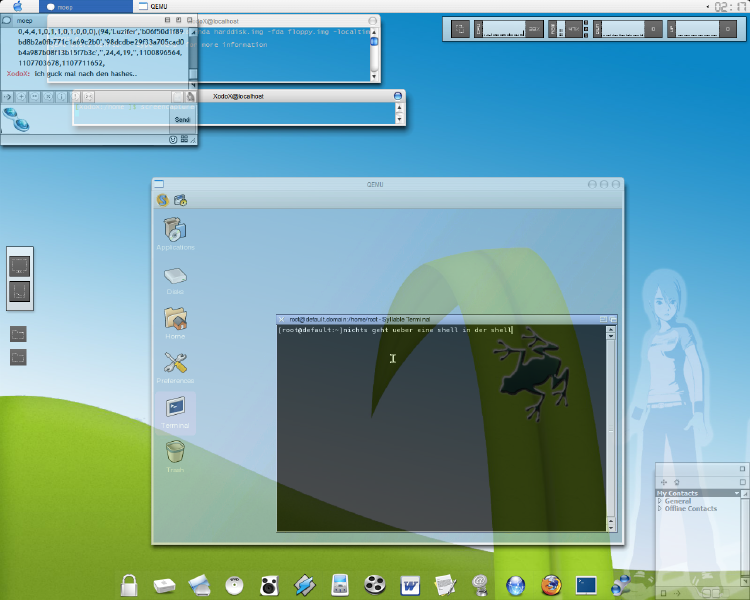Screen dimensions: 750x600
Task: Select the lower pager box on left panel
Action: coord(20,291)
